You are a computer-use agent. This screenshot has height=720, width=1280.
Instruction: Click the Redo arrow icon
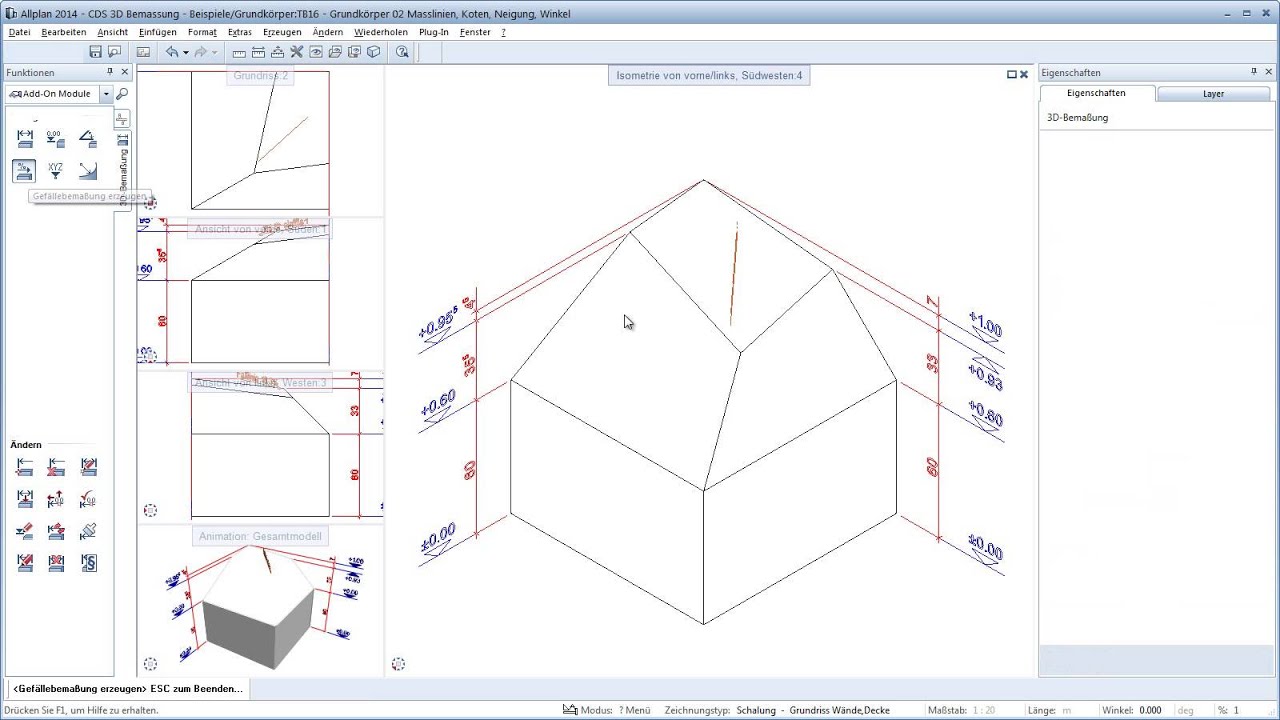click(201, 52)
